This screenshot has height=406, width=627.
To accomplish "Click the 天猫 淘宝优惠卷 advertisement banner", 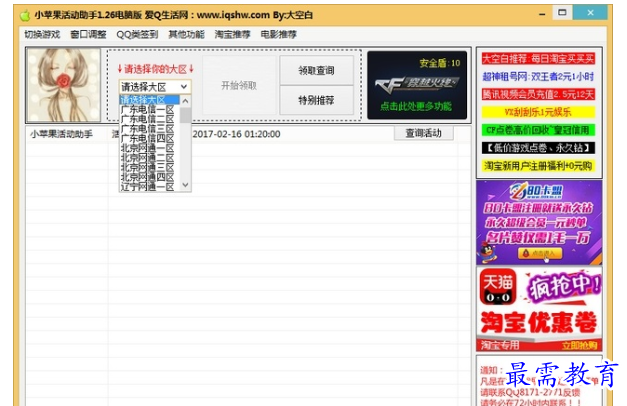I will point(539,309).
